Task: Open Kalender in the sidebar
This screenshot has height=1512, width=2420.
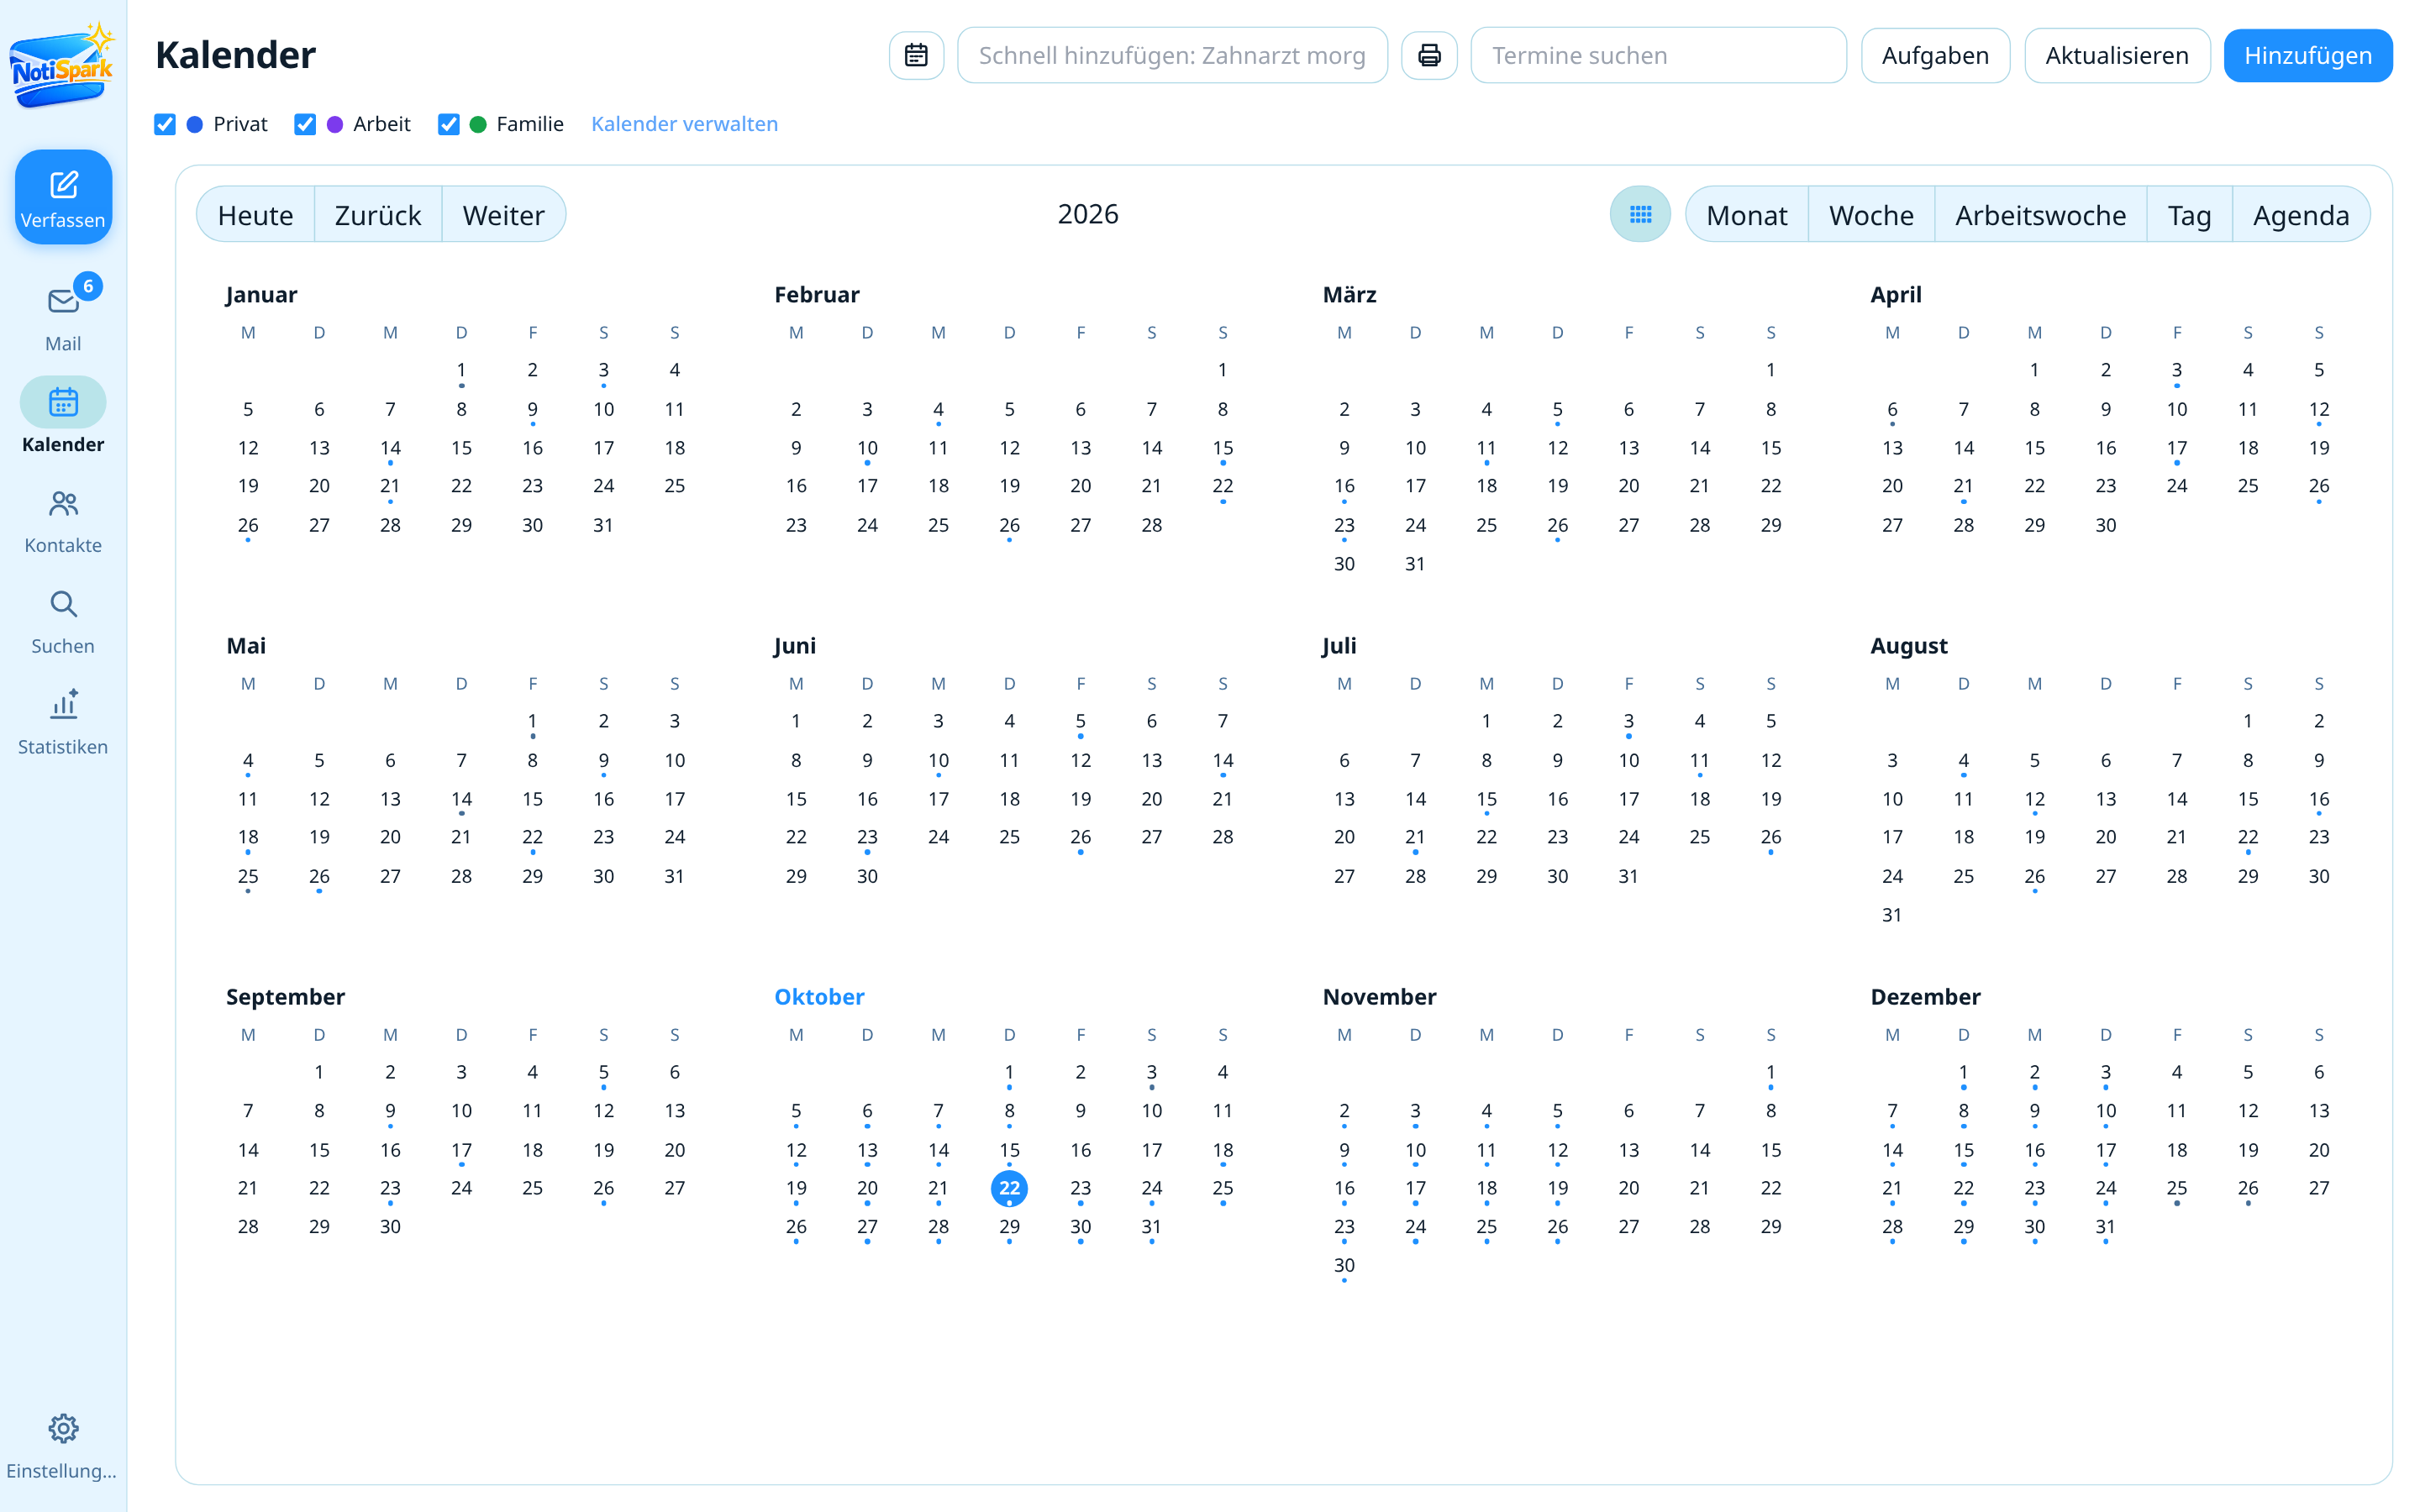Action: 63,416
